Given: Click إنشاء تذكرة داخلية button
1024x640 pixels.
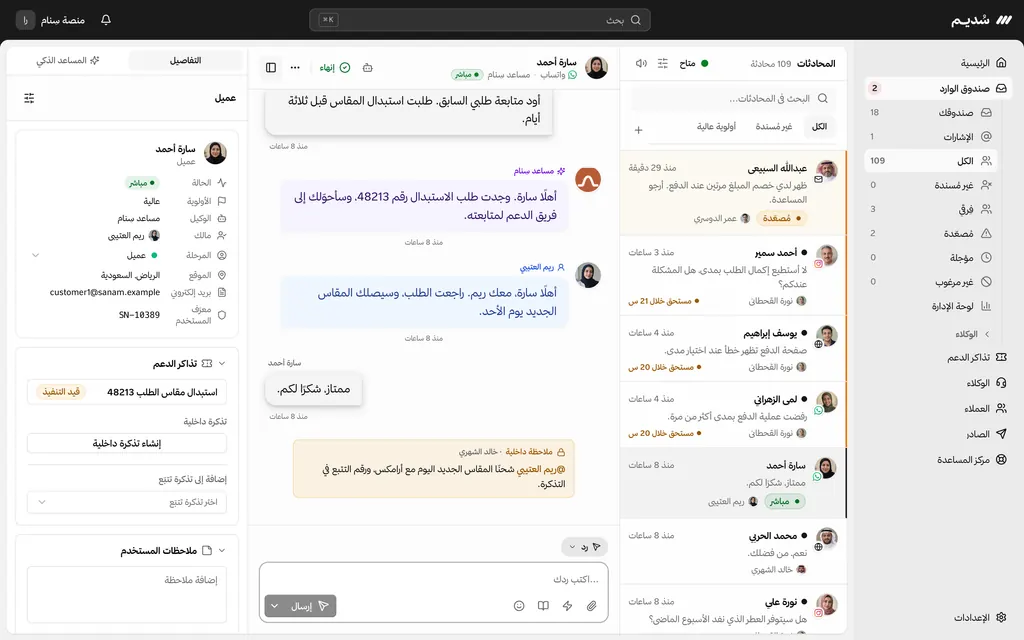Looking at the screenshot, I should pos(127,443).
